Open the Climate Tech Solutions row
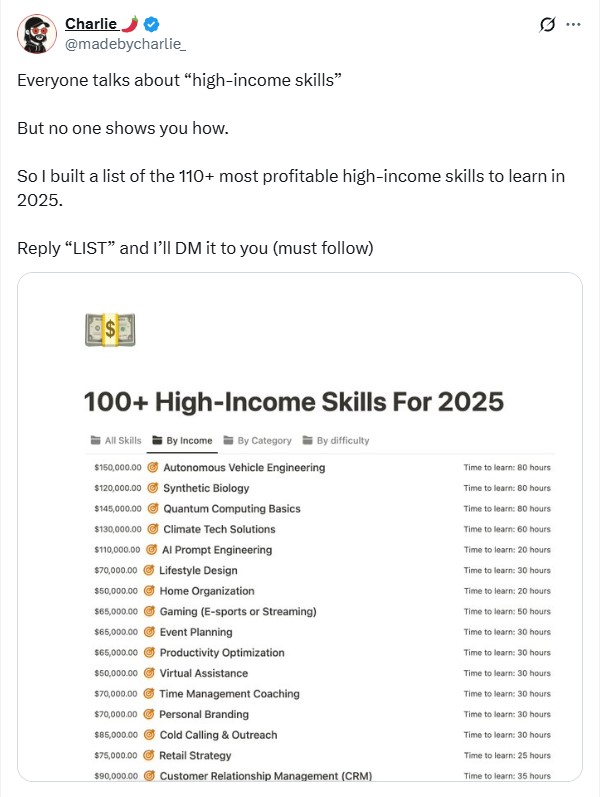 coord(219,529)
